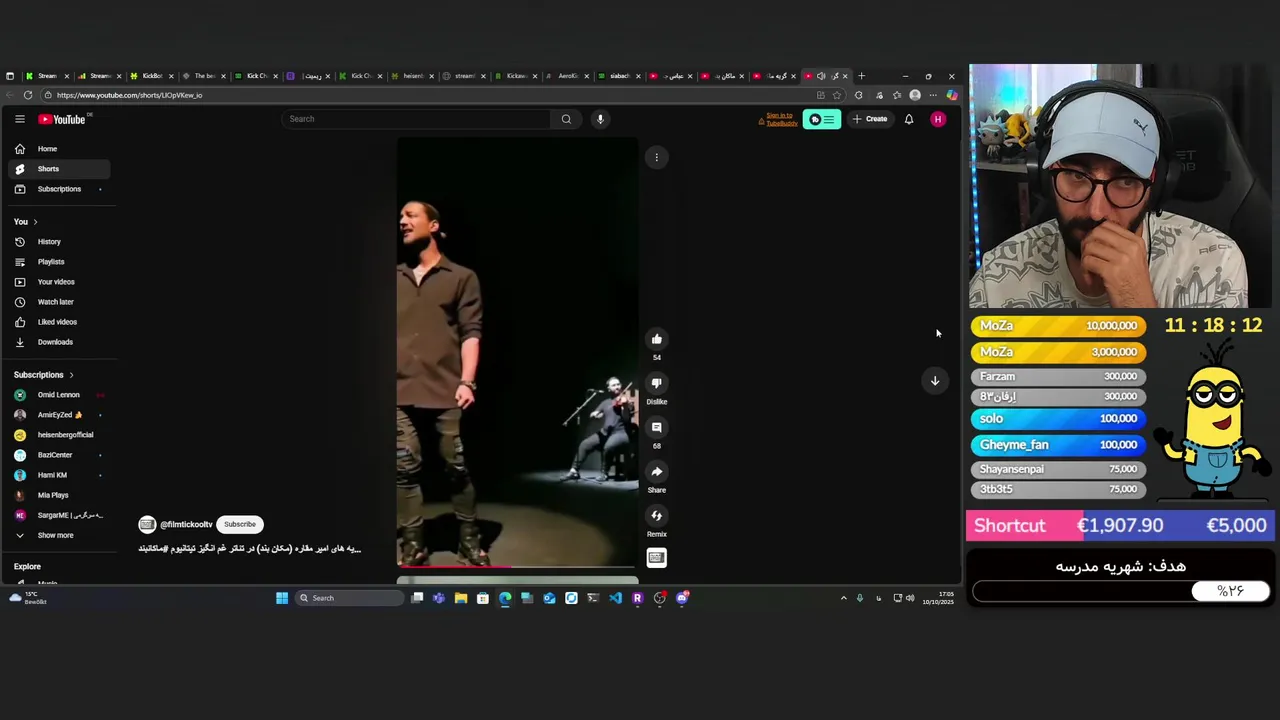Open Omid Lennon subscription channel
The height and width of the screenshot is (720, 1280).
pyautogui.click(x=58, y=395)
